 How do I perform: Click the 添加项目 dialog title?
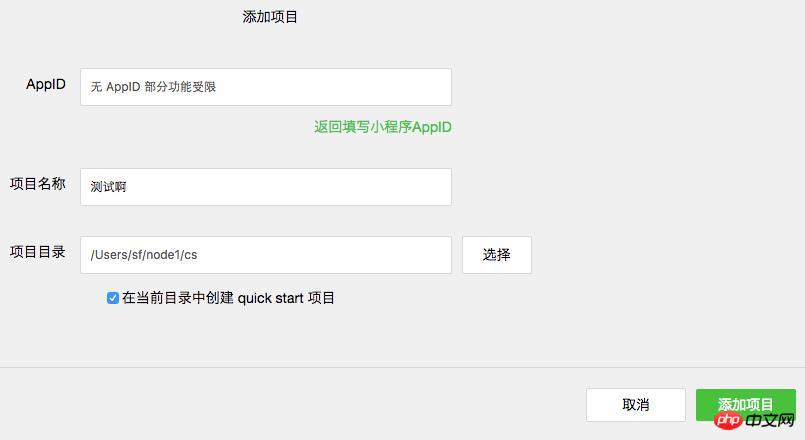point(270,17)
